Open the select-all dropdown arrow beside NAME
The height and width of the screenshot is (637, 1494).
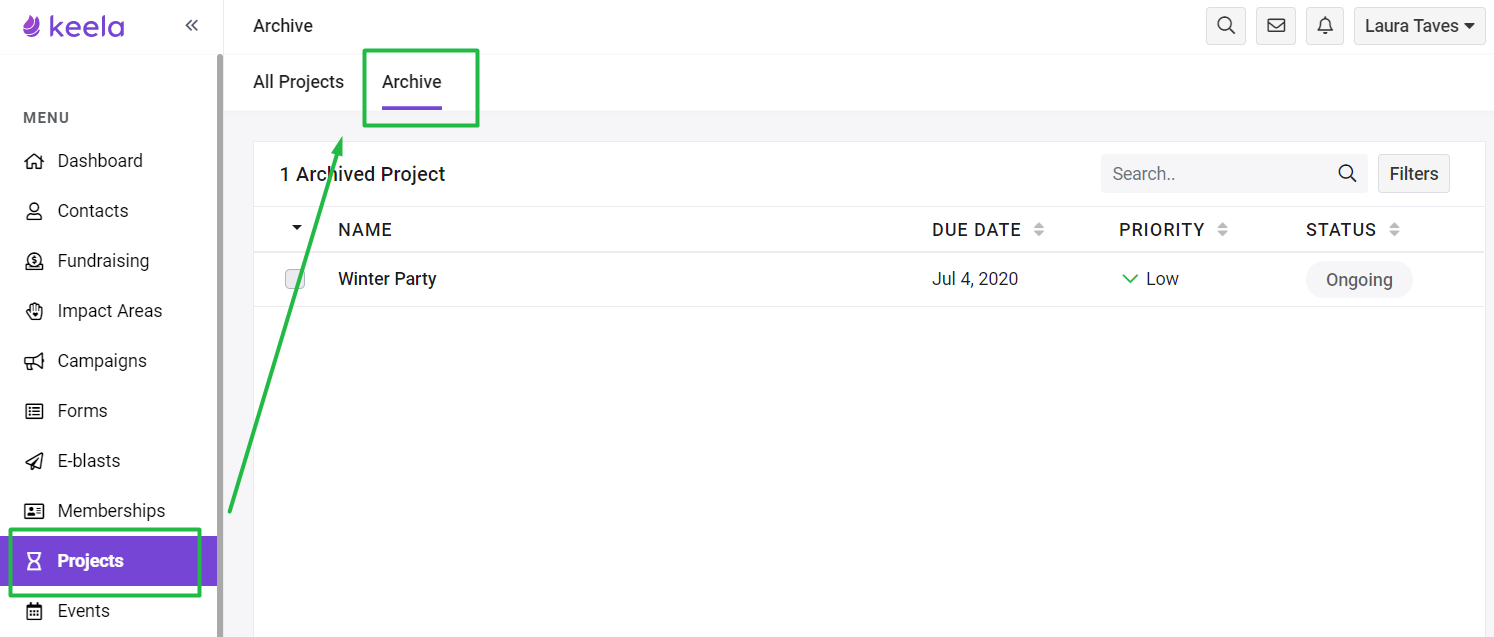pos(296,228)
